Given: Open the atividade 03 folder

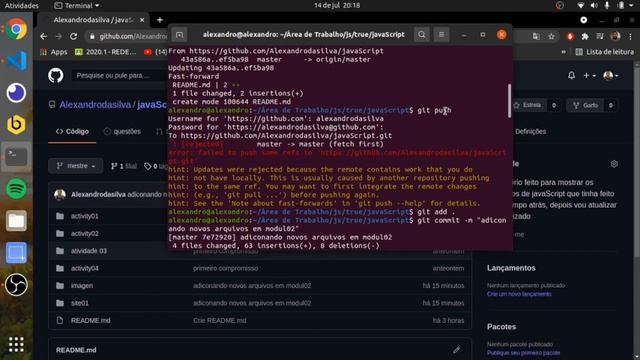Looking at the screenshot, I should [89, 251].
